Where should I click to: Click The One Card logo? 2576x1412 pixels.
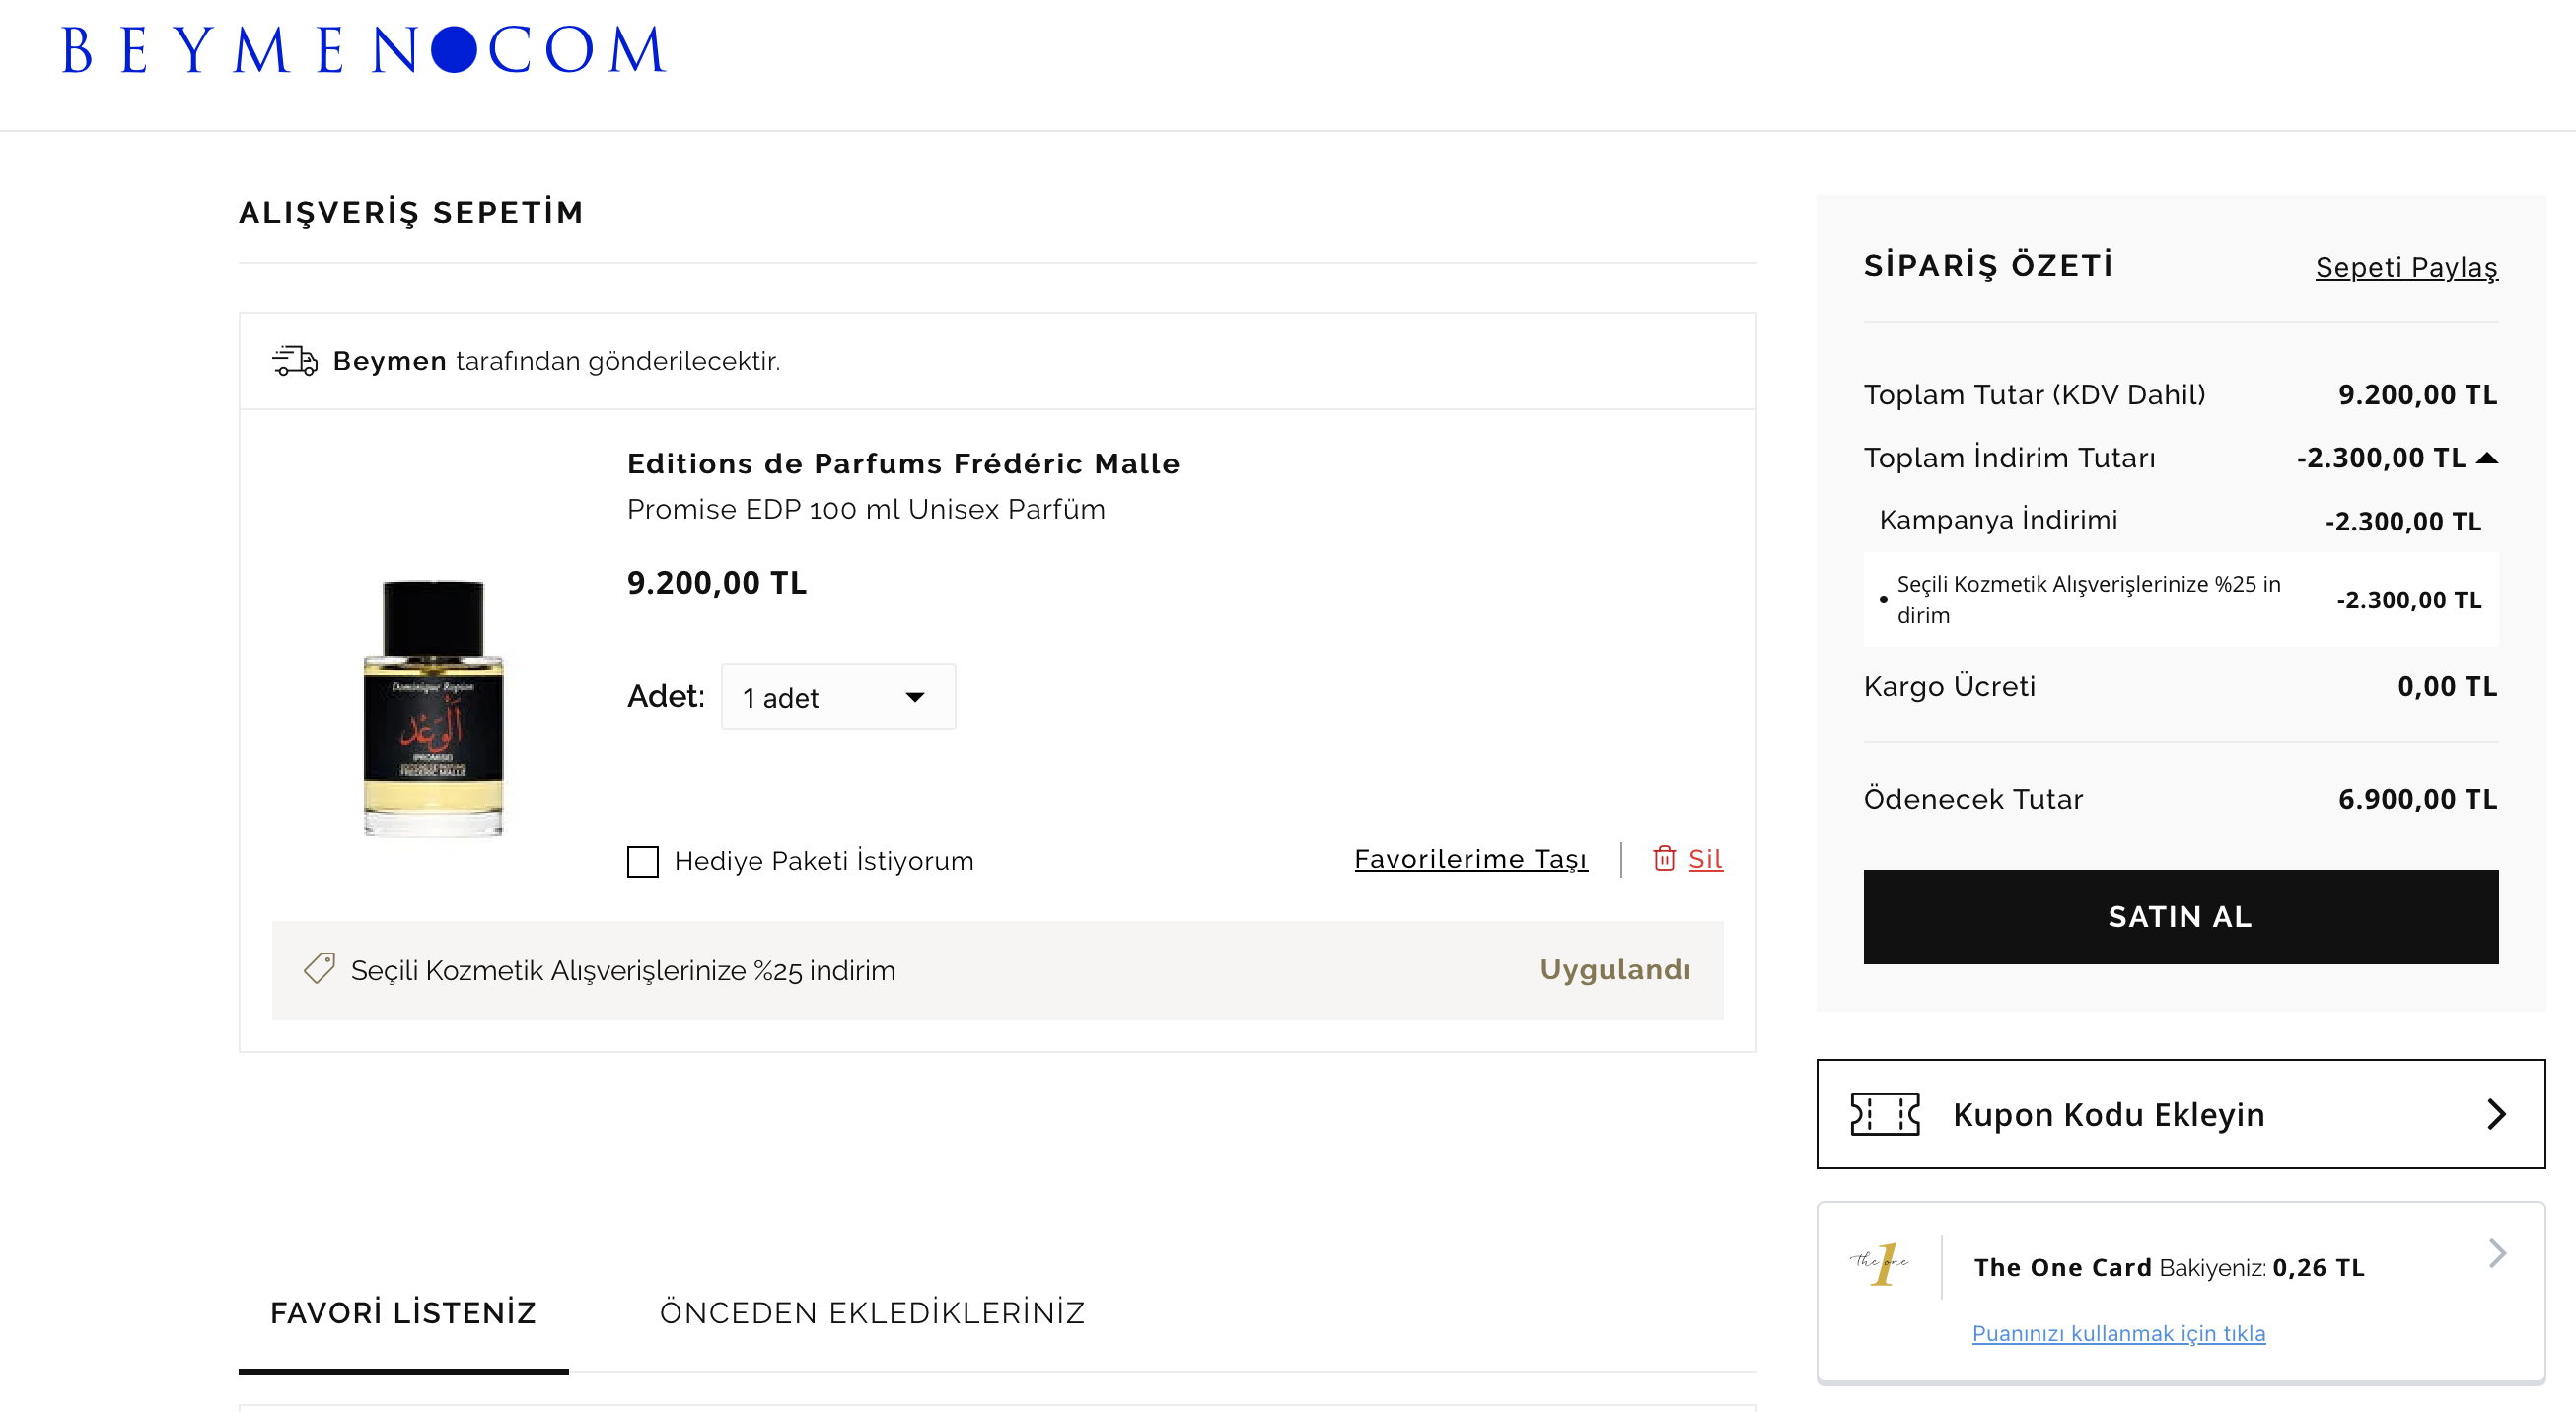point(1879,1265)
